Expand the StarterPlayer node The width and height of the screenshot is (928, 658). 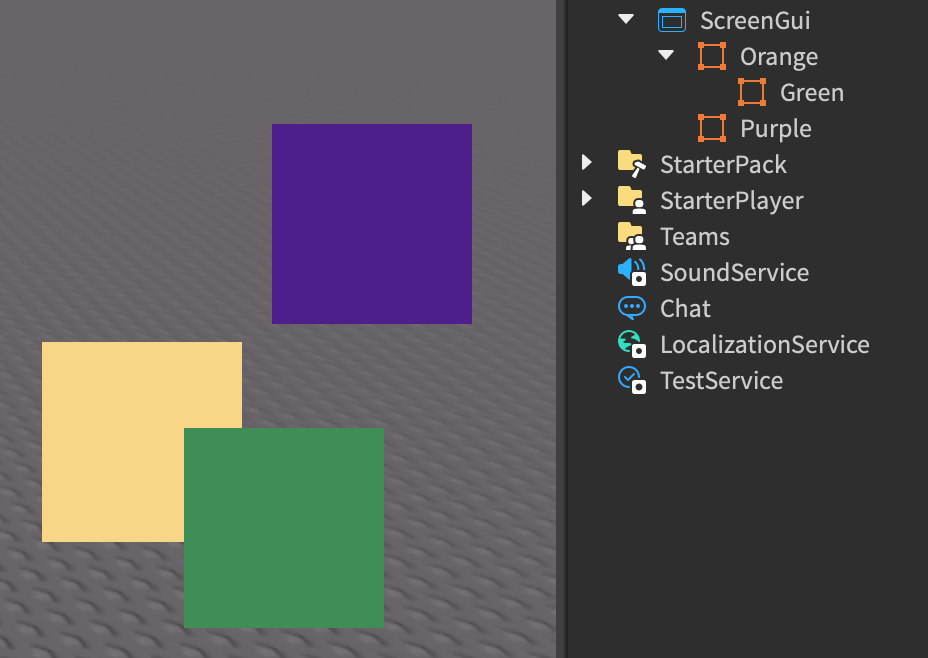[587, 198]
